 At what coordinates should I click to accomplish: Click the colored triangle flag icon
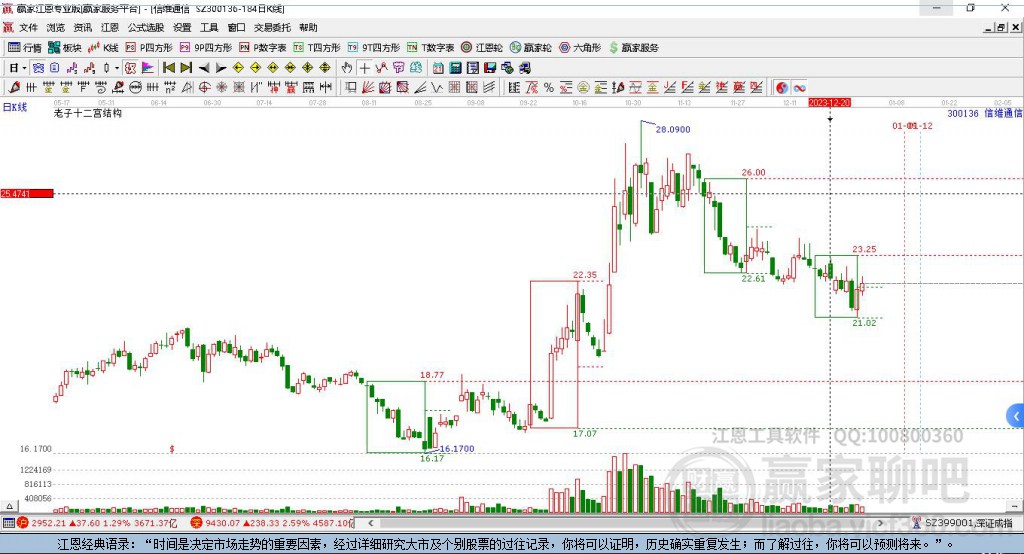tap(148, 68)
